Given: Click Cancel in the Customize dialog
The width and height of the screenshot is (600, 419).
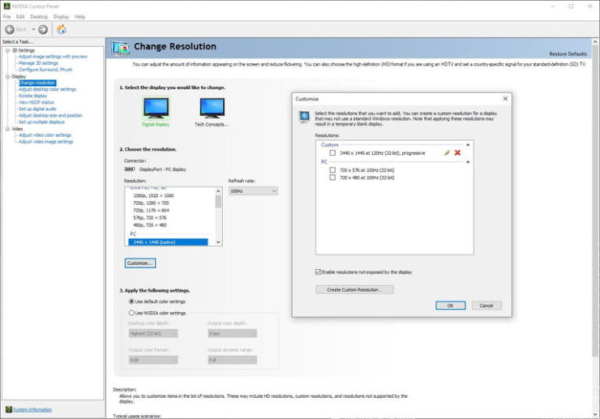Looking at the screenshot, I should (x=486, y=305).
